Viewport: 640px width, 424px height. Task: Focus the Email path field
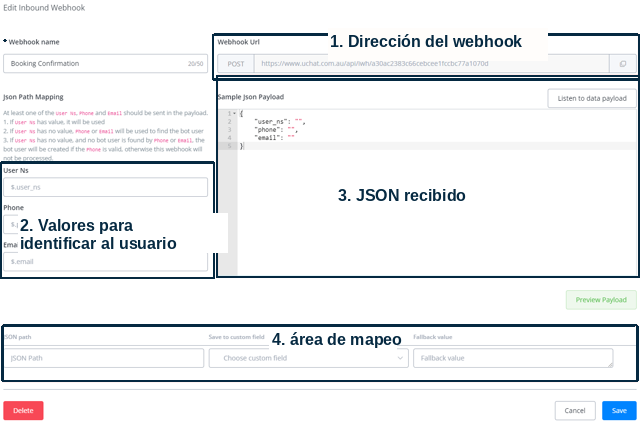point(105,262)
